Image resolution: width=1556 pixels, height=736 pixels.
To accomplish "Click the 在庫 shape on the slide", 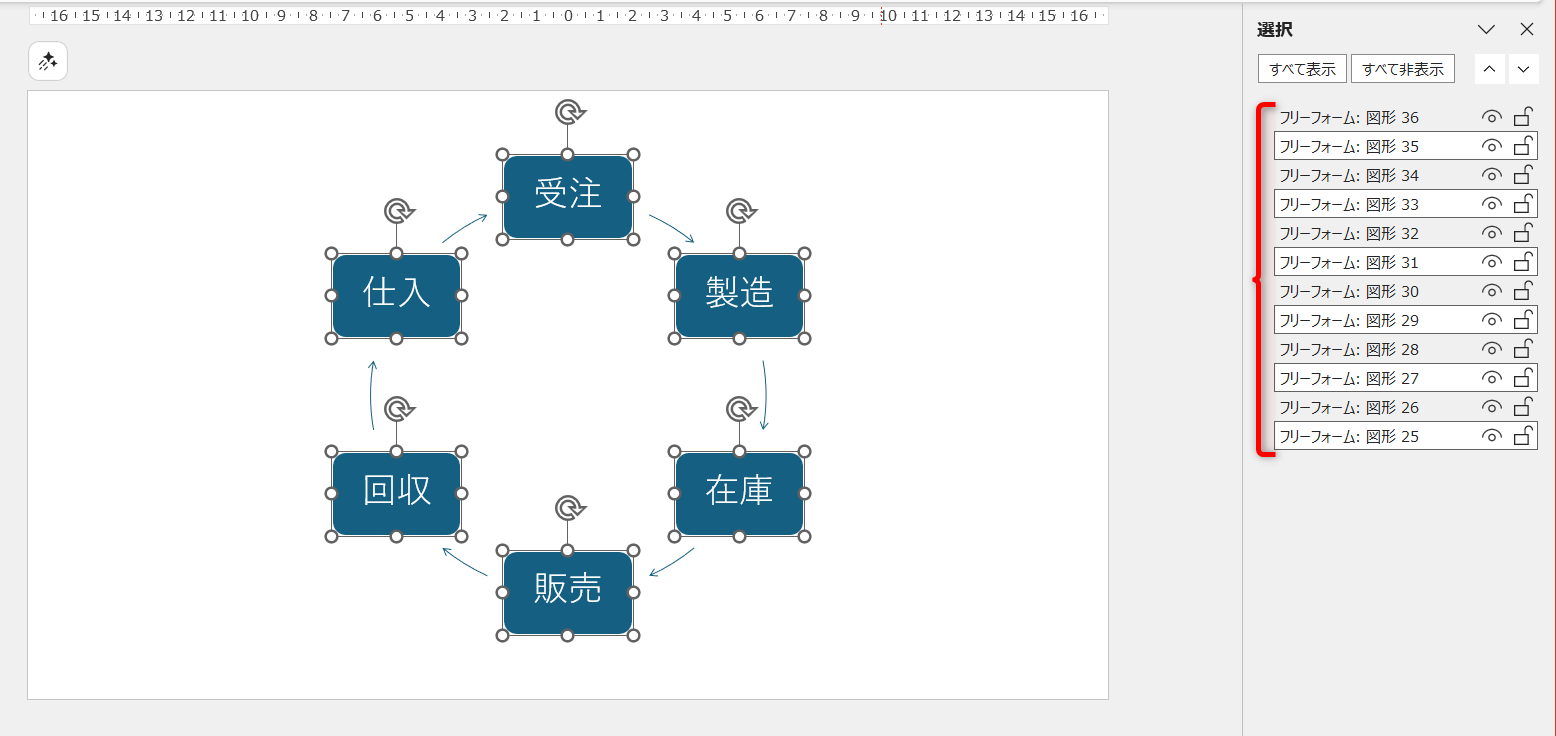I will 739,494.
